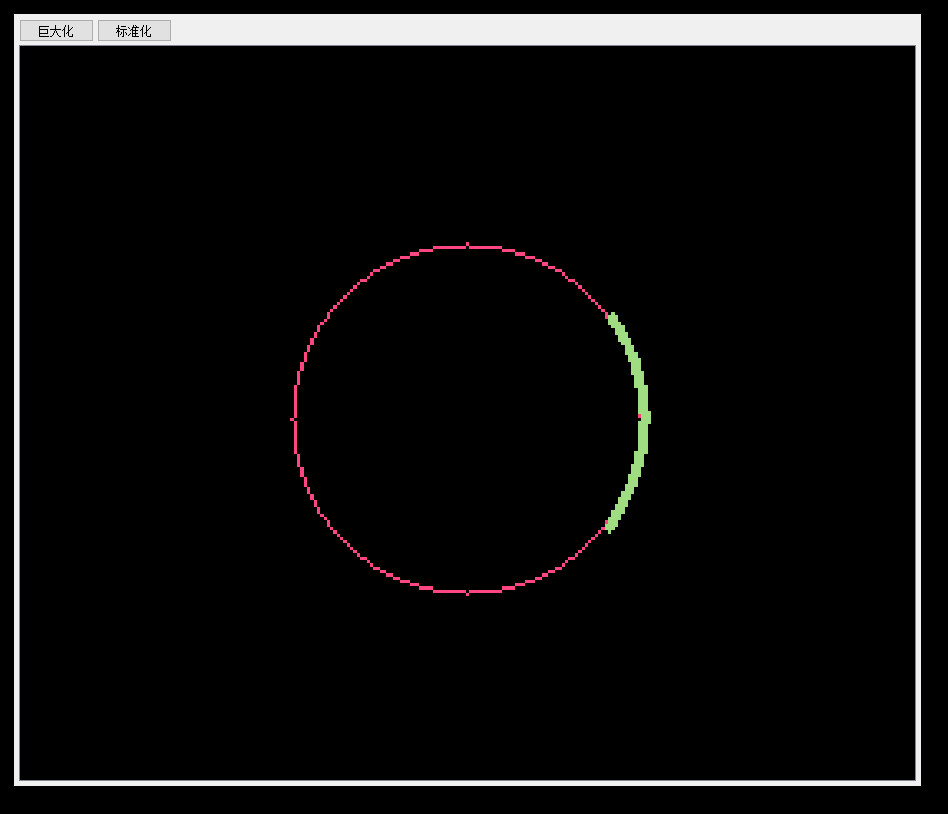Click the pink outline between top tick and green arc
The width and height of the screenshot is (948, 814).
(x=560, y=272)
